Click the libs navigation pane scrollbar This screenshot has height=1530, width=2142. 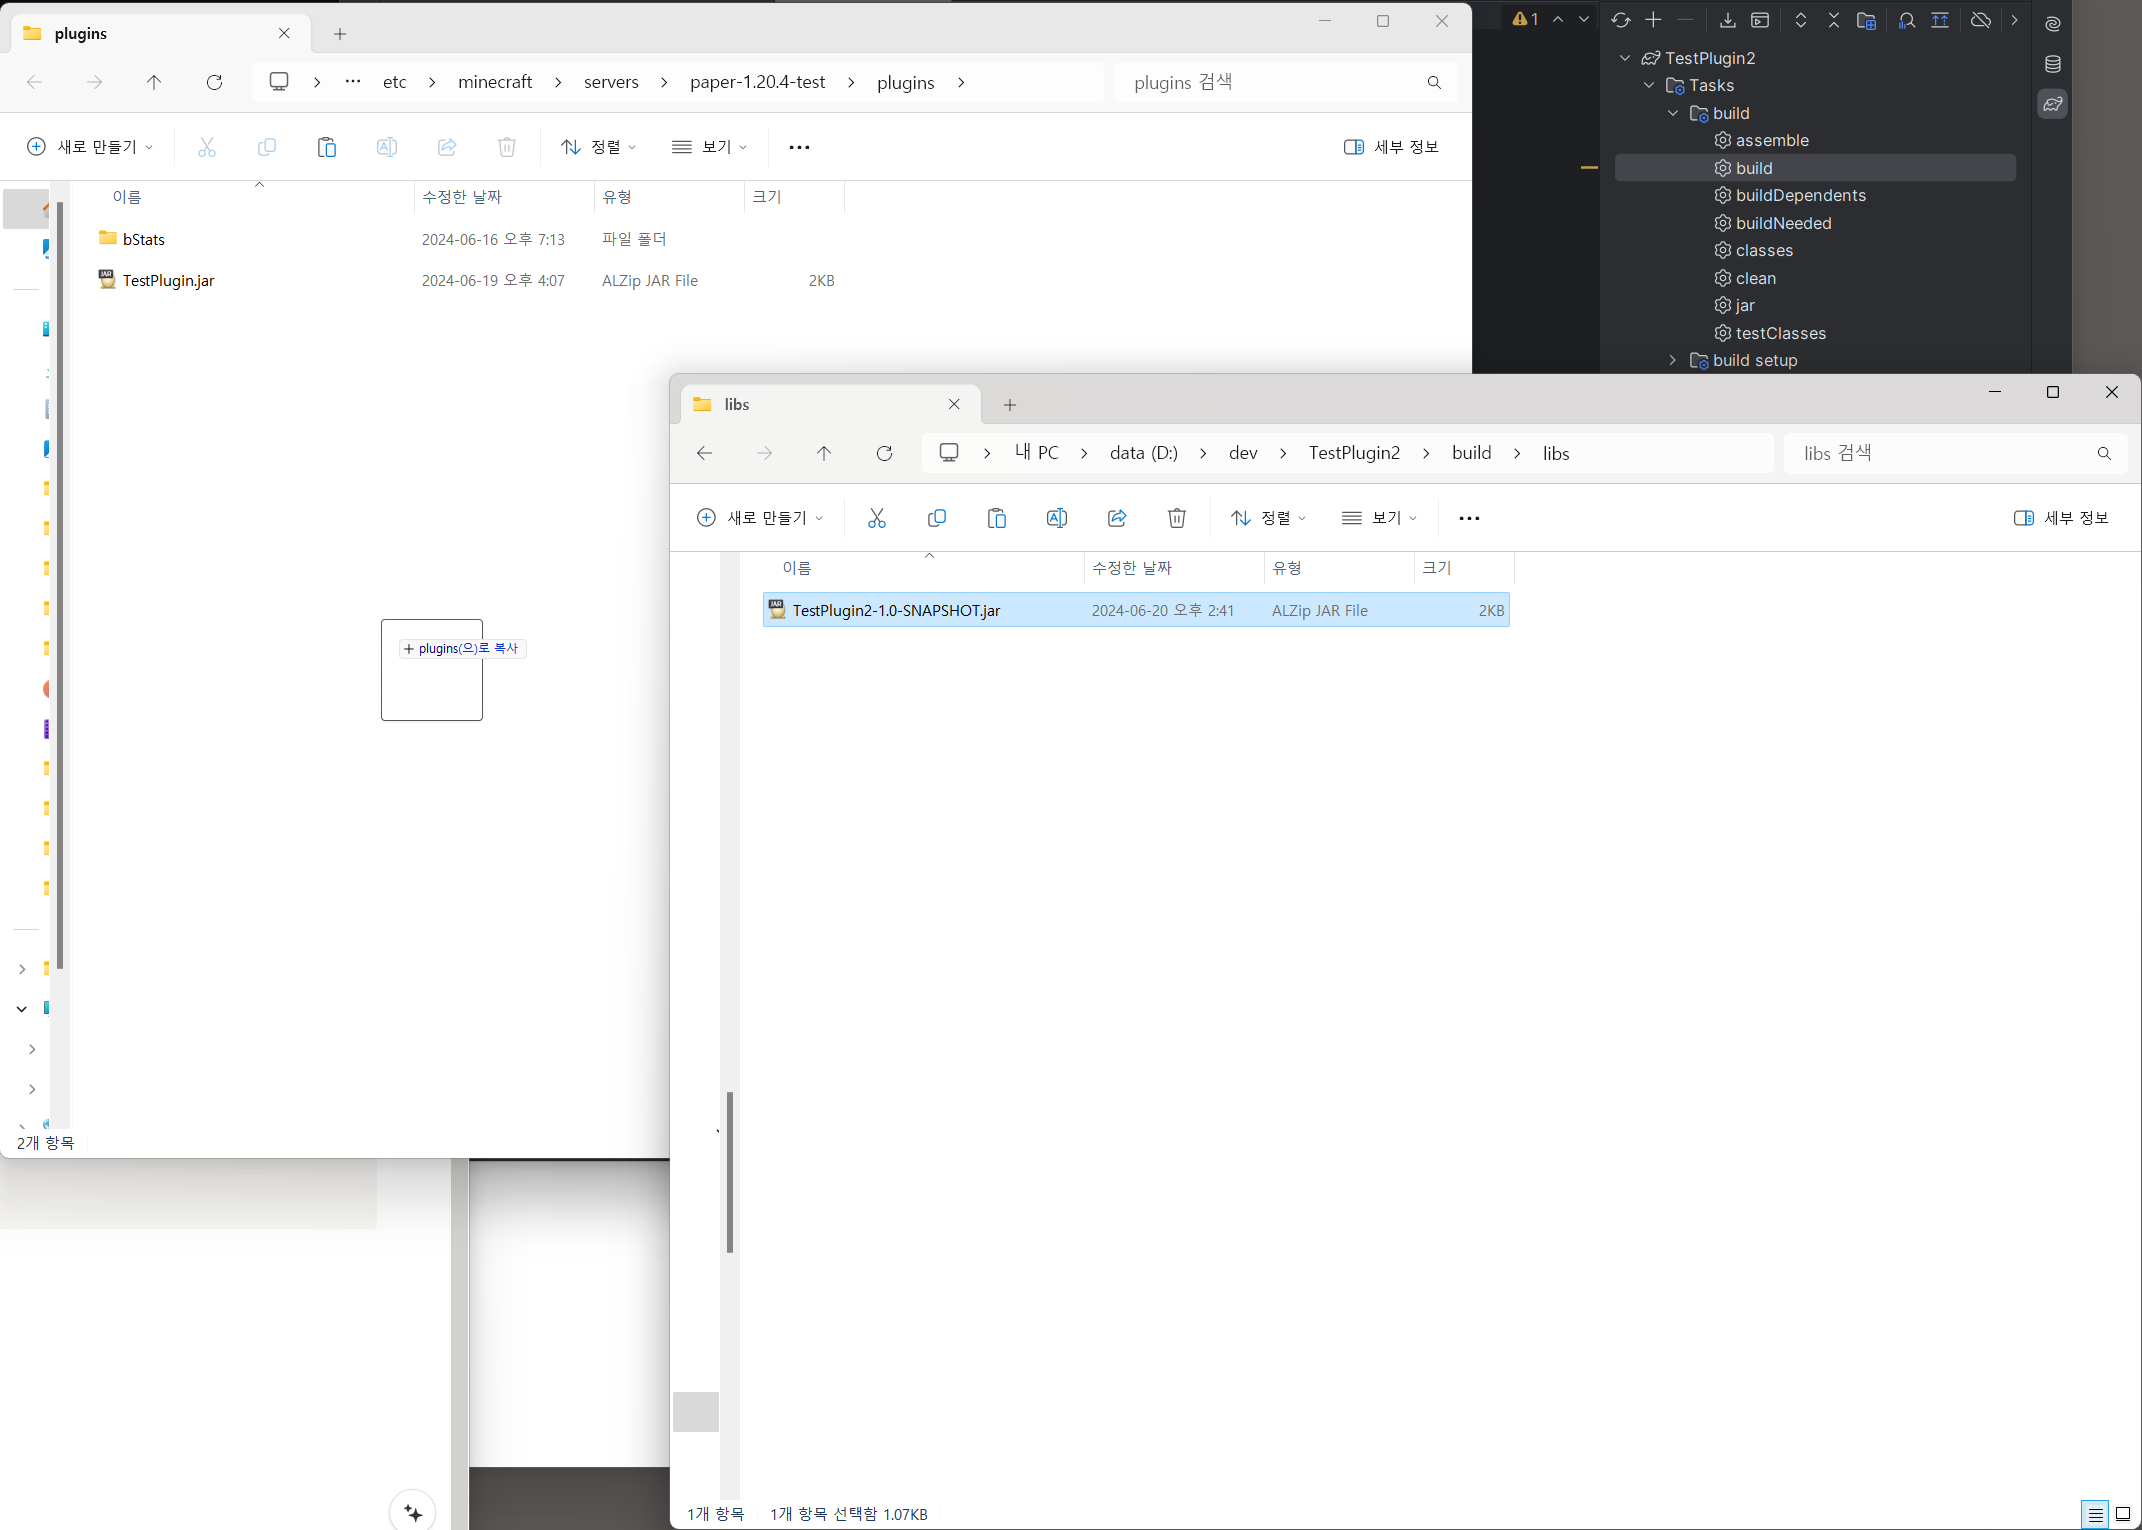[x=730, y=1170]
